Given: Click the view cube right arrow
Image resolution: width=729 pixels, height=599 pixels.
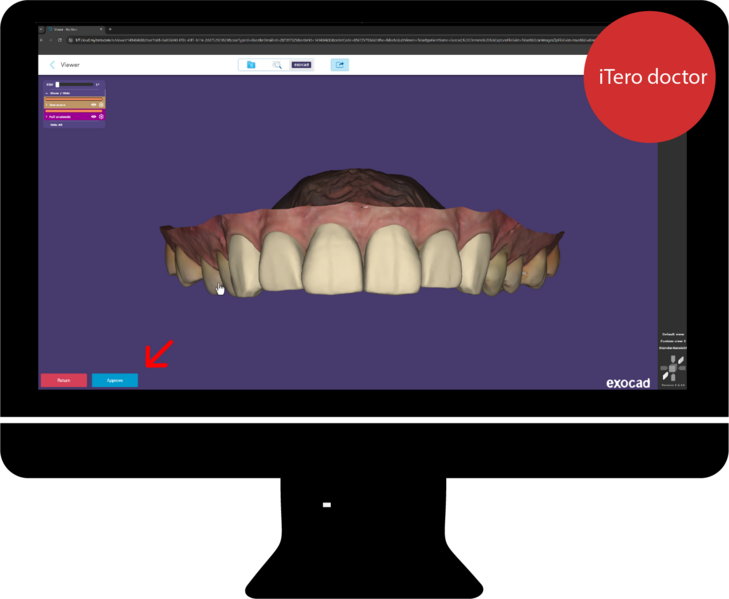Looking at the screenshot, I should [x=682, y=368].
